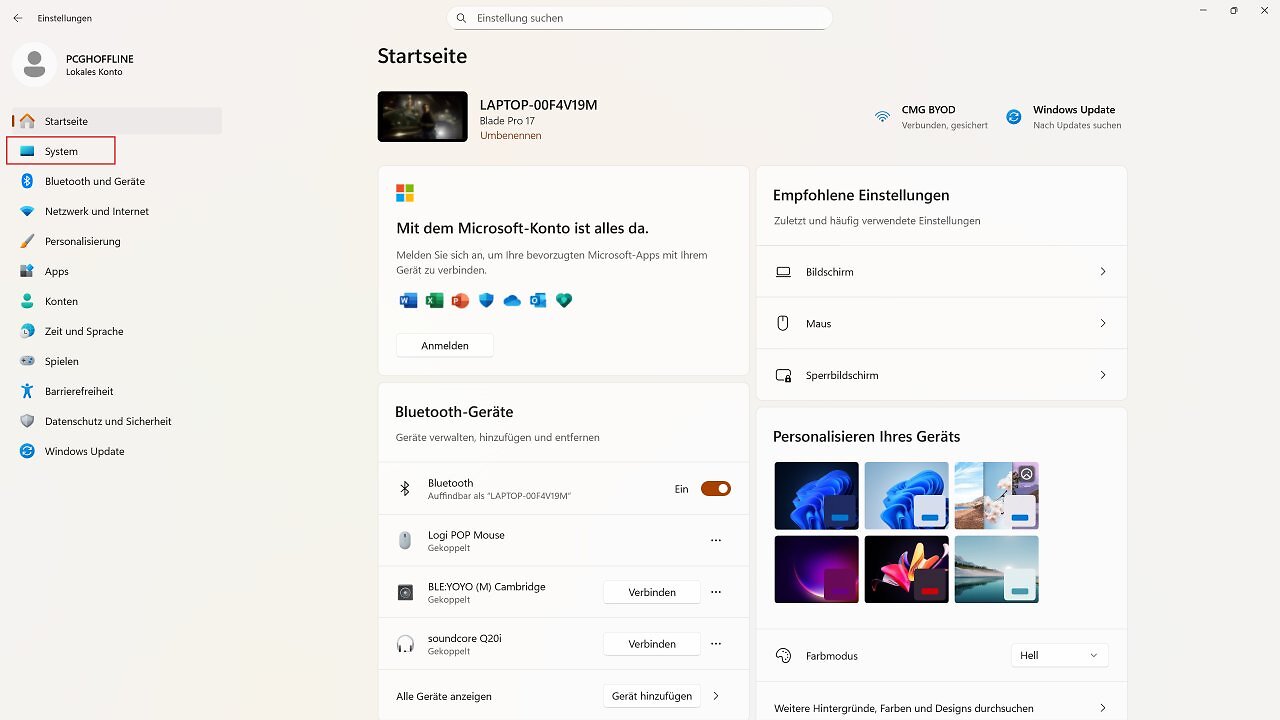Click the Windows Update sidebar icon
This screenshot has height=720, width=1280.
[x=27, y=451]
